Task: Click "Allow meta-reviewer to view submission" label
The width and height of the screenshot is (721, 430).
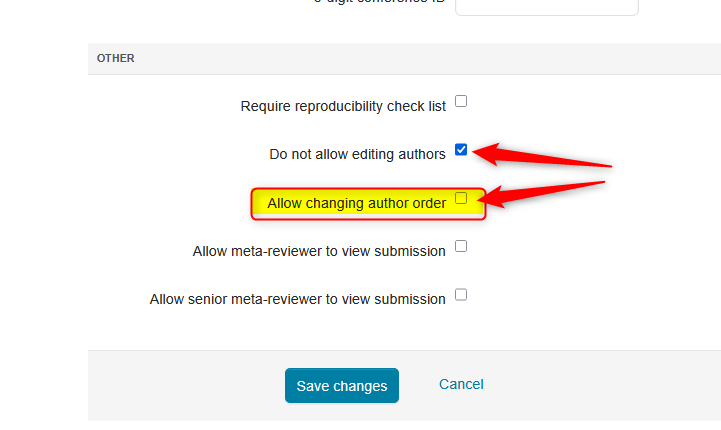Action: (319, 251)
